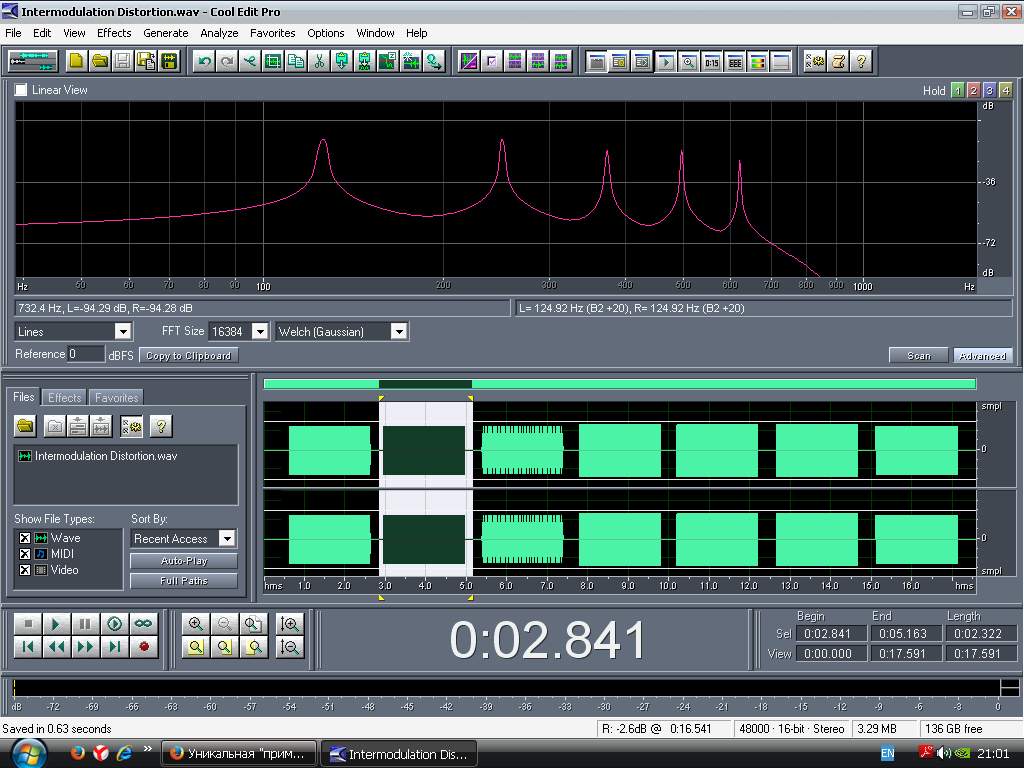
Task: Click the Zoom In Vertically icon
Action: [290, 624]
